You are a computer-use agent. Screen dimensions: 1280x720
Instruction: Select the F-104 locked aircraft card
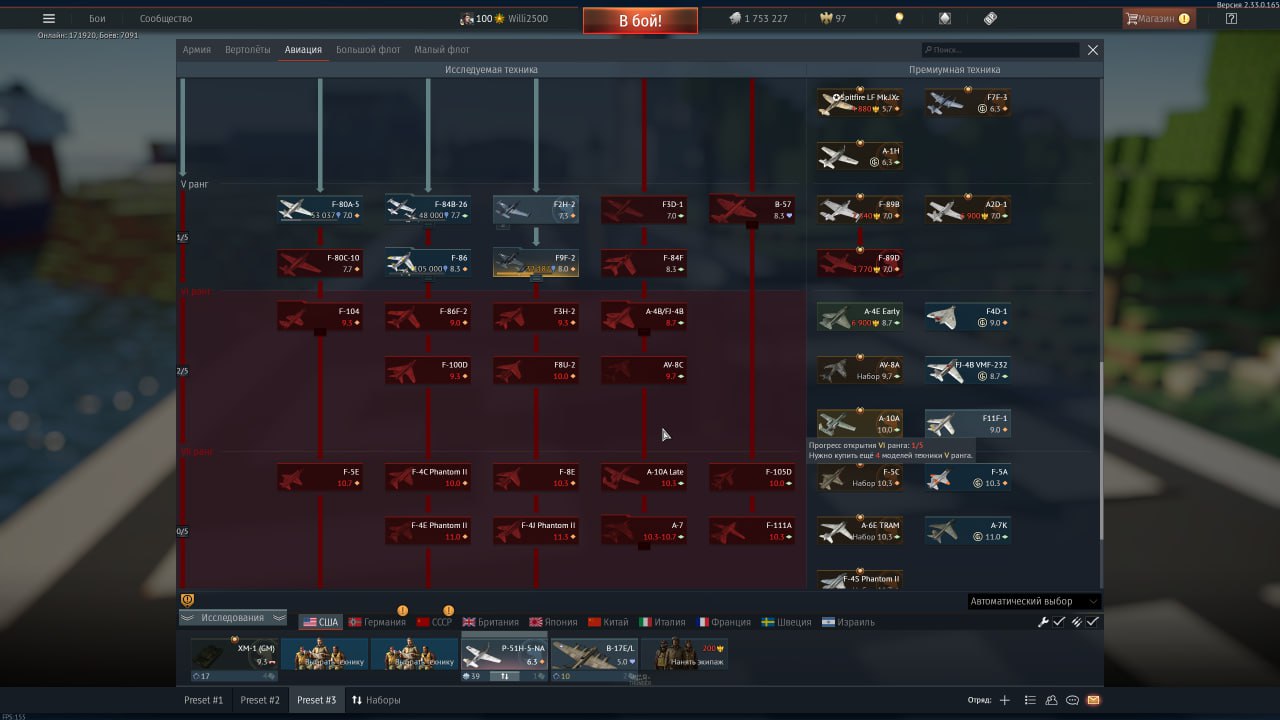(x=320, y=316)
